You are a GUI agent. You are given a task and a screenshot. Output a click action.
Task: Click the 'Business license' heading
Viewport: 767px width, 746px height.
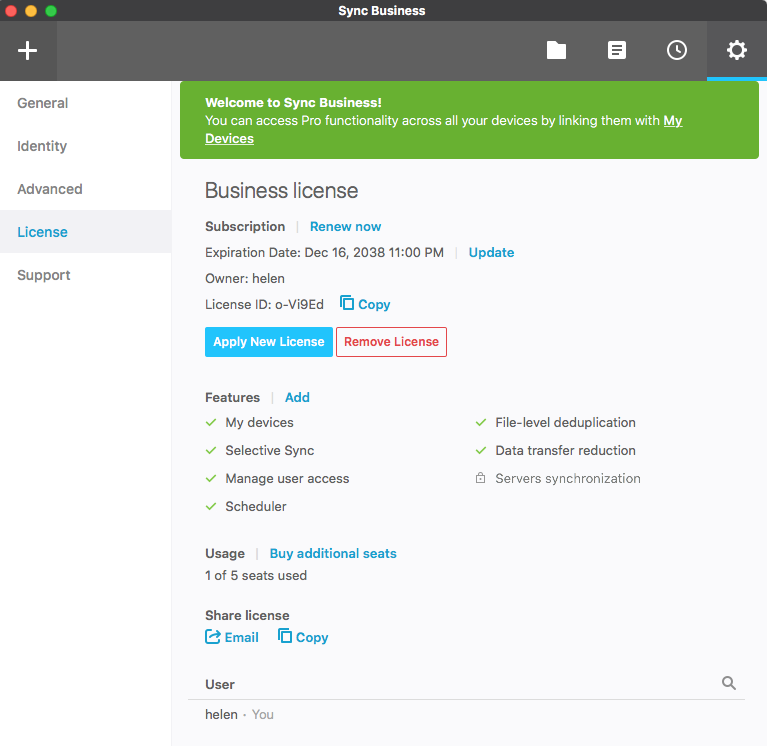(x=281, y=190)
